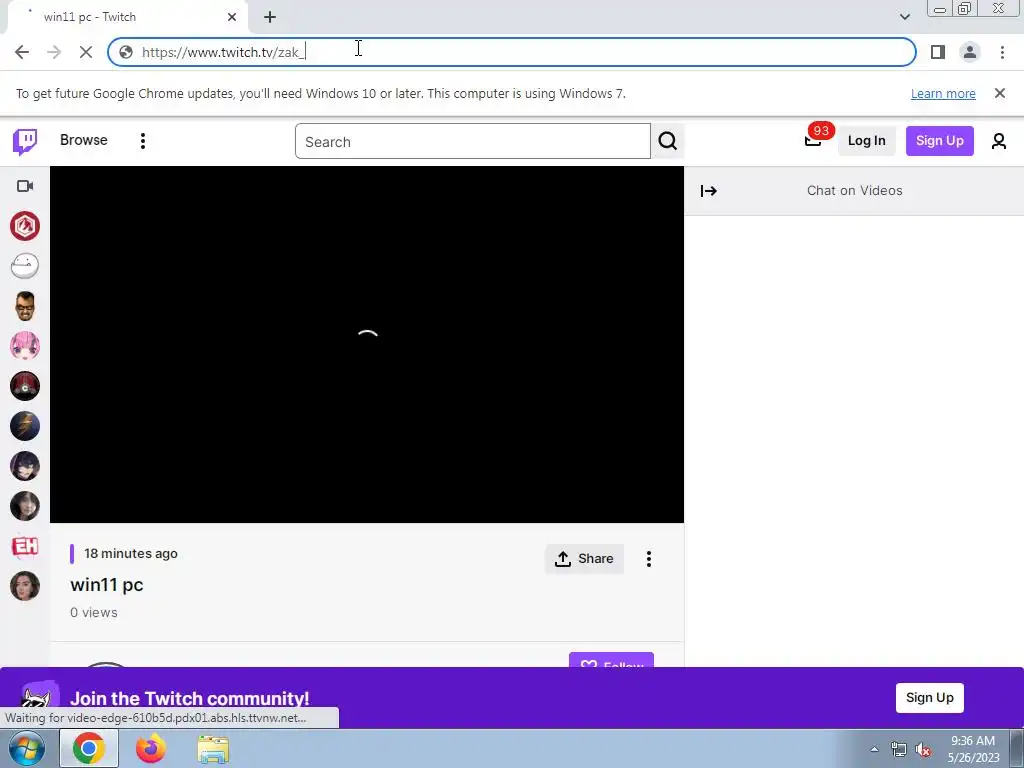Stop loading the page

point(86,52)
